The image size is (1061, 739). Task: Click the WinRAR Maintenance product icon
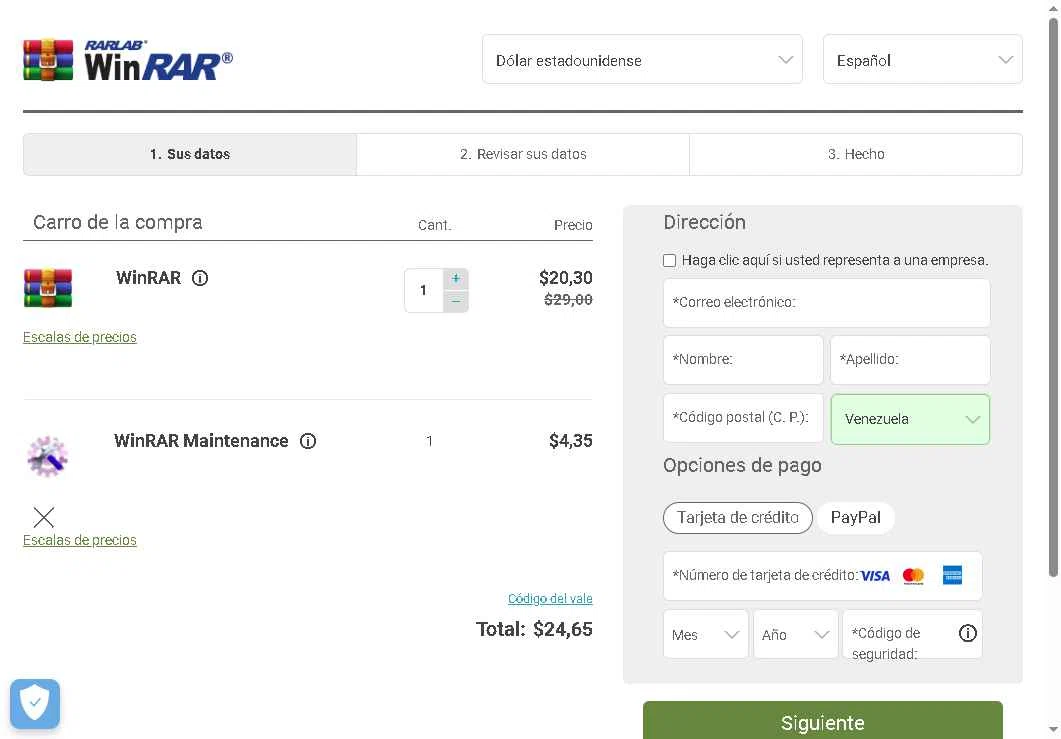click(x=47, y=456)
